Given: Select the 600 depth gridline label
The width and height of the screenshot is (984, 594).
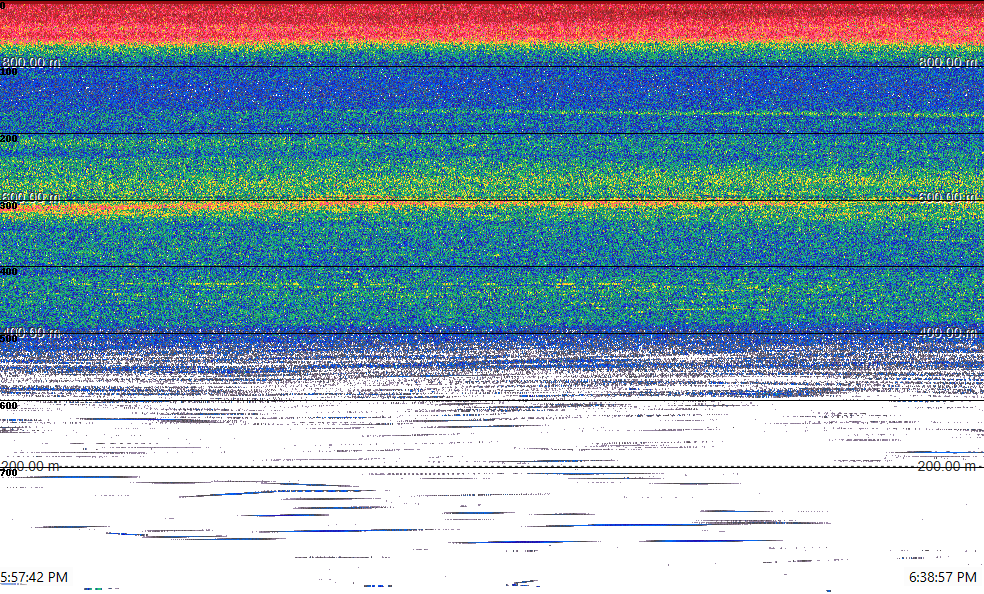Looking at the screenshot, I should click(x=9, y=406).
